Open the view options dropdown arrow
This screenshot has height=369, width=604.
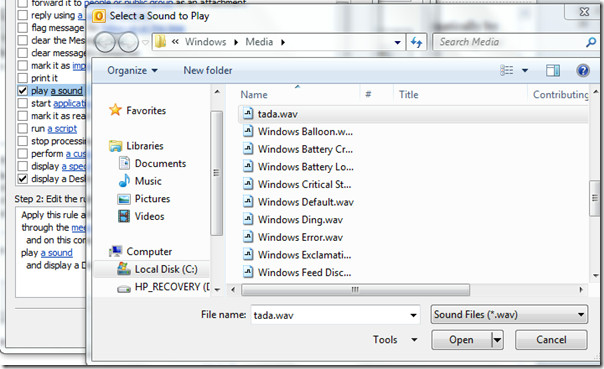[525, 70]
